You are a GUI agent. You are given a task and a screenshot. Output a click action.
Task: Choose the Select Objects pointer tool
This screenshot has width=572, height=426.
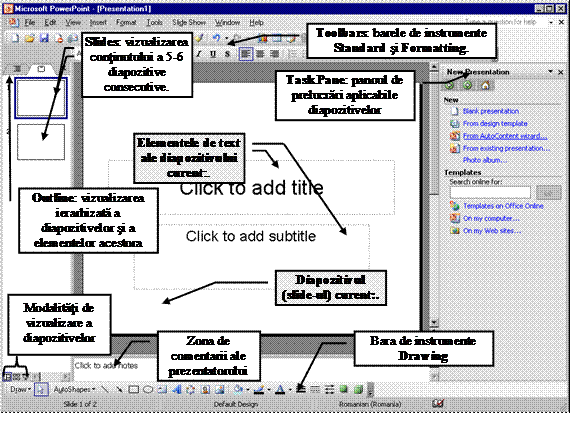click(x=41, y=390)
